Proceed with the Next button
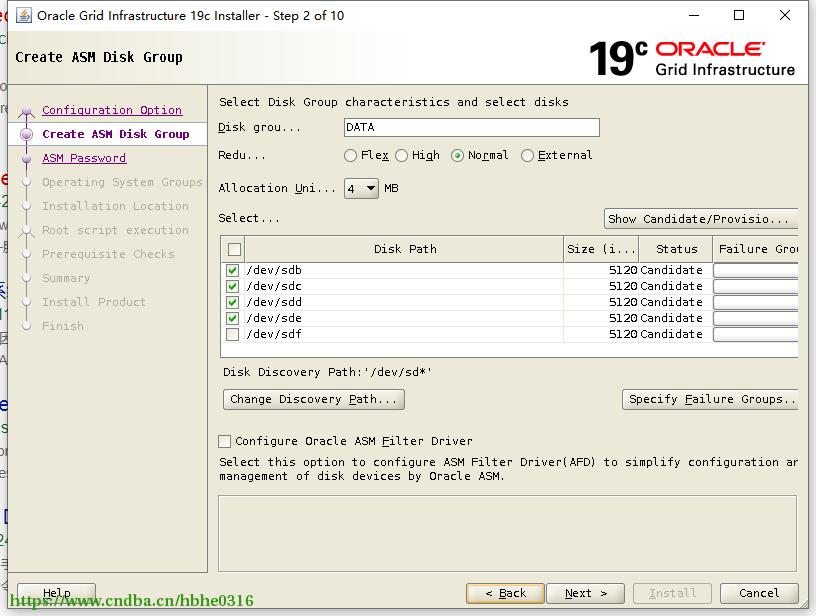The height and width of the screenshot is (616, 816). (585, 593)
